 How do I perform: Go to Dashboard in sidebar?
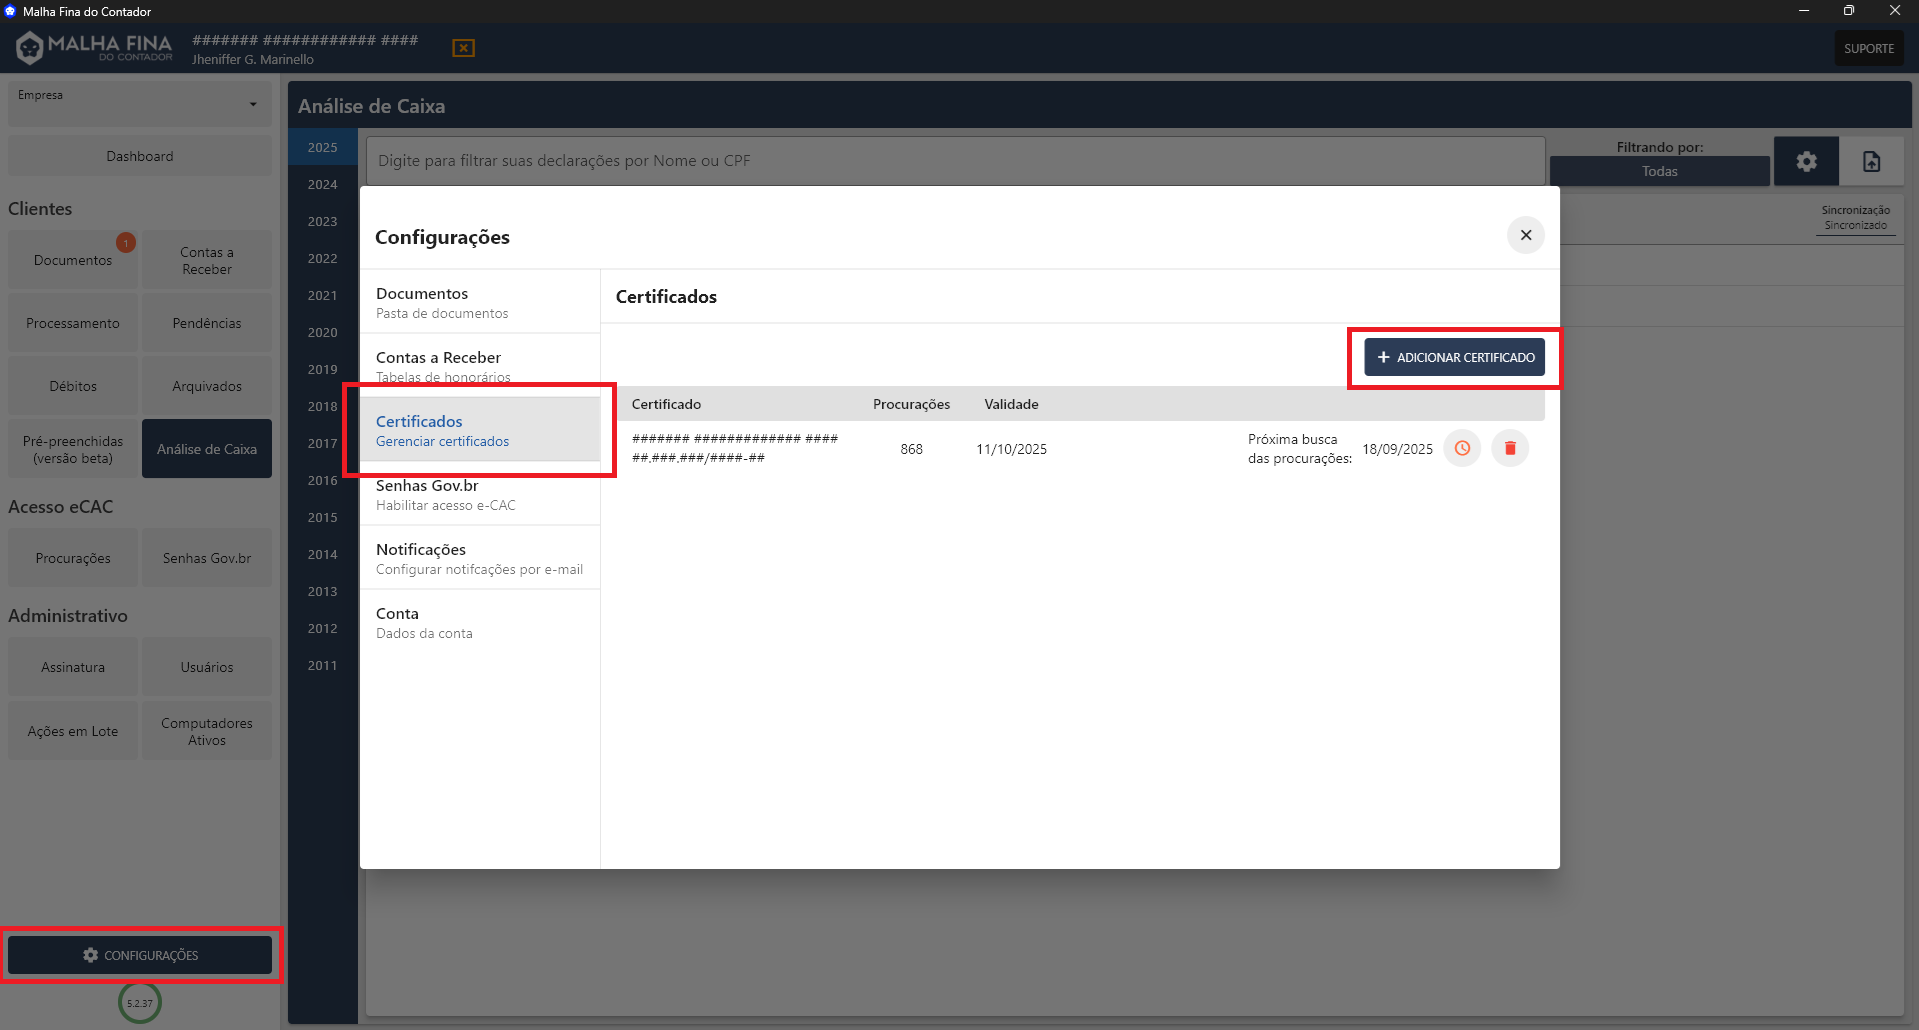(x=140, y=156)
